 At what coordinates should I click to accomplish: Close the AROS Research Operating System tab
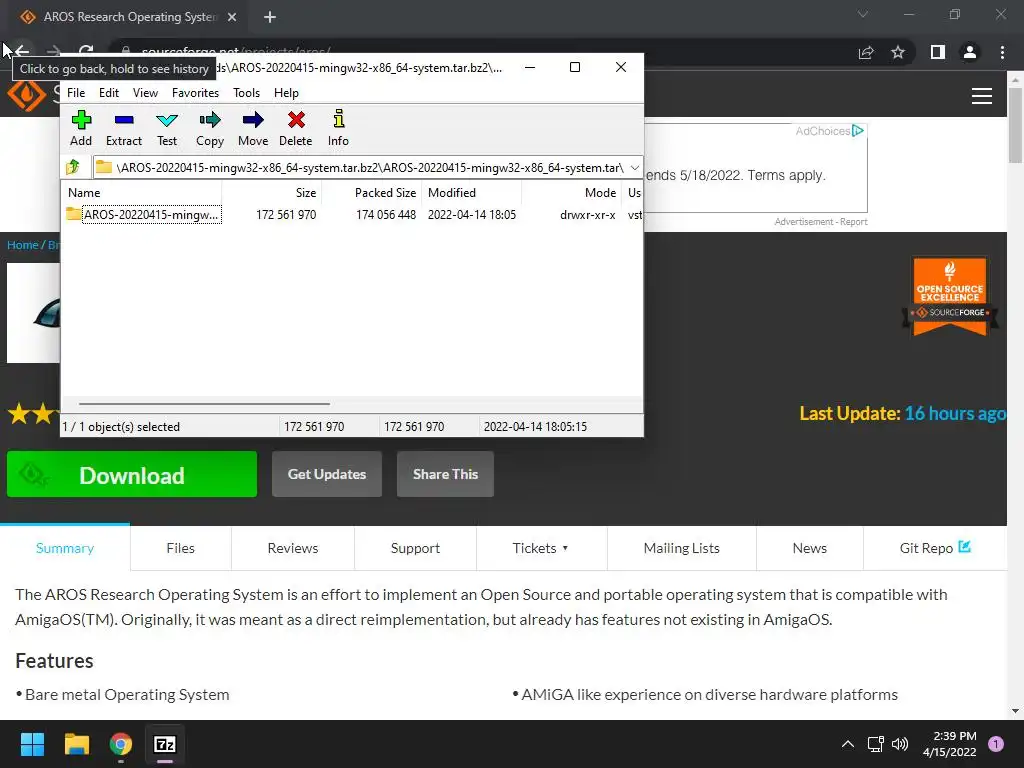[x=232, y=17]
